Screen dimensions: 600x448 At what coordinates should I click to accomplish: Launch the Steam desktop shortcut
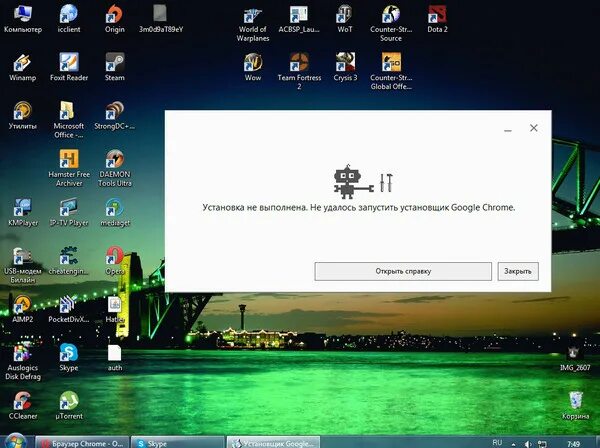pyautogui.click(x=114, y=67)
